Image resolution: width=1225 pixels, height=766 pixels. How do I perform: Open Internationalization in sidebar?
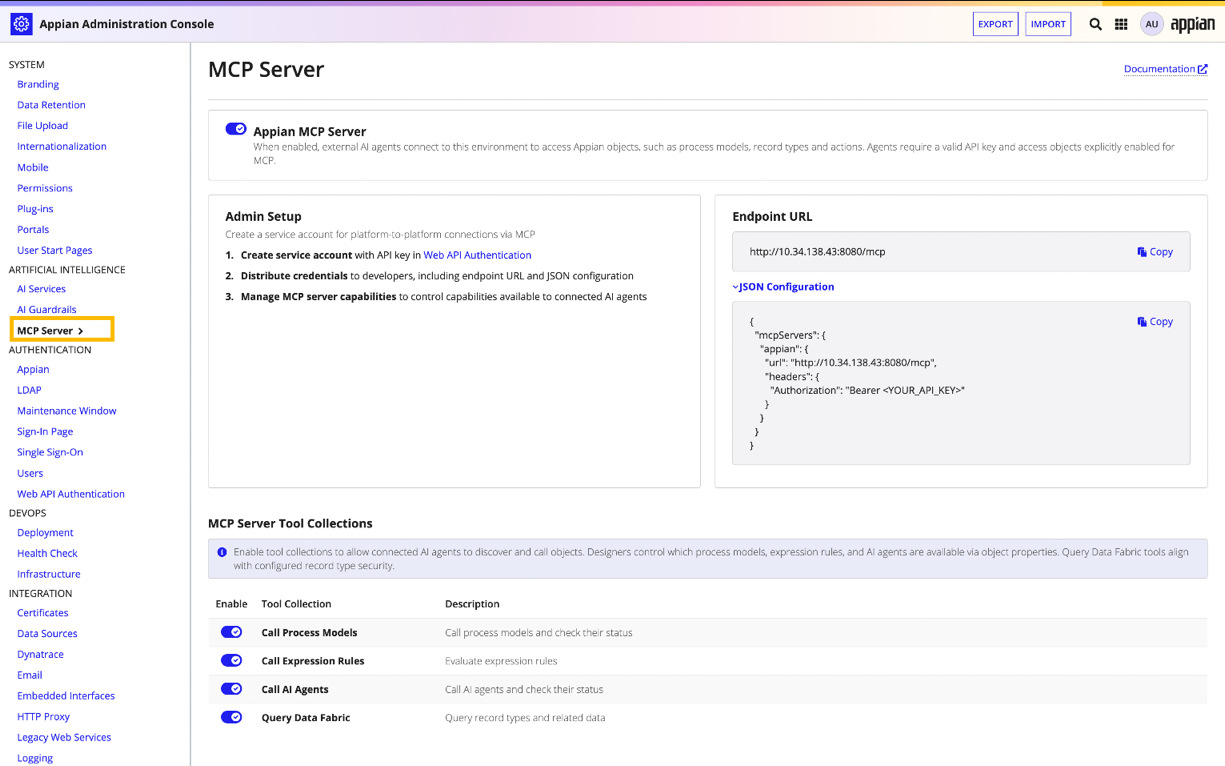(62, 146)
